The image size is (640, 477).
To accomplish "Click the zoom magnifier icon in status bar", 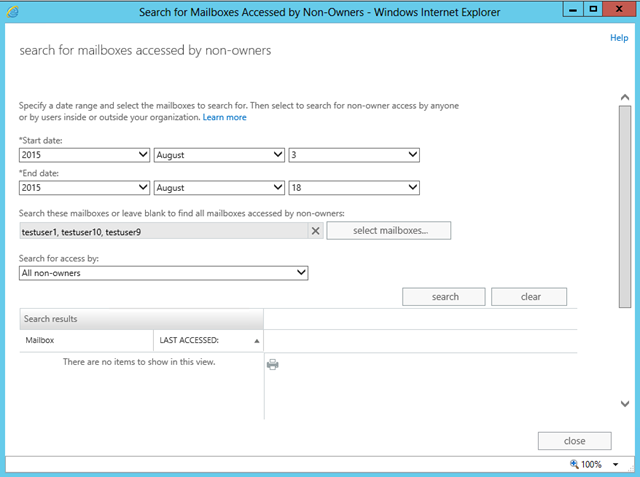I will pyautogui.click(x=574, y=464).
